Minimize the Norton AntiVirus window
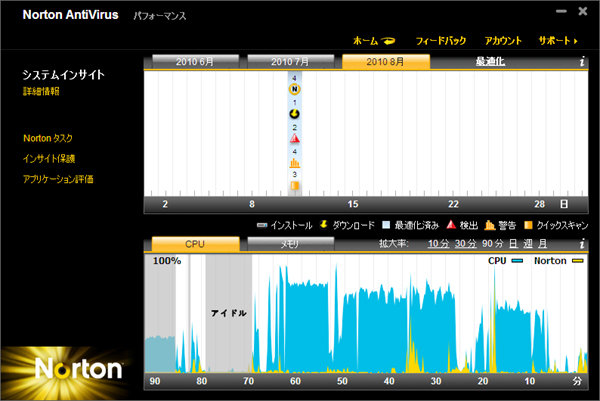Viewport: 600px width, 401px height. [561, 11]
